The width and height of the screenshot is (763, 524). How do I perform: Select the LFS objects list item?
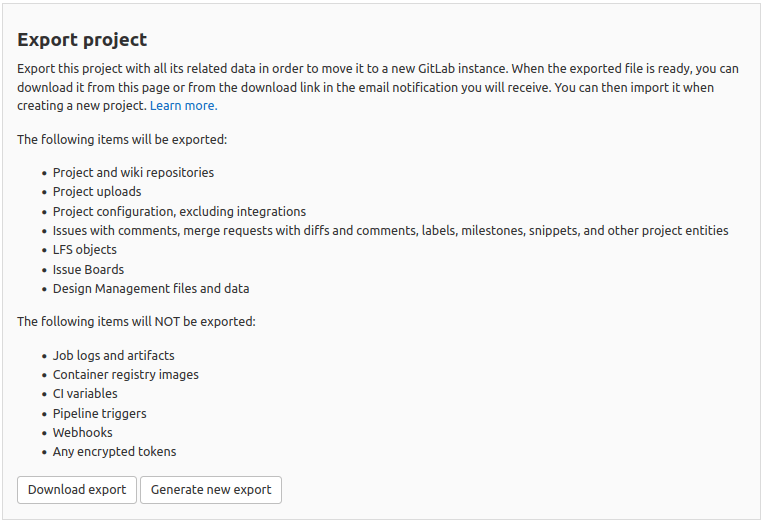85,250
